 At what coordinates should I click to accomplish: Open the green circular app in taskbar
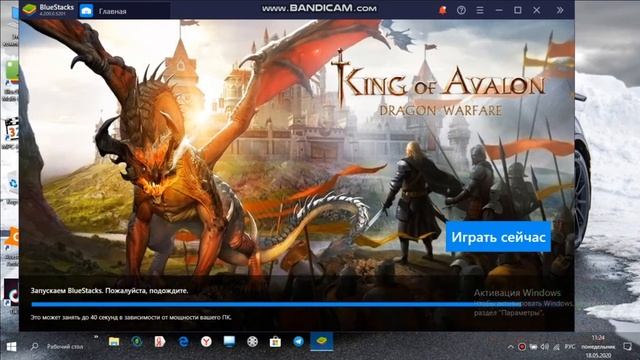tap(137, 342)
